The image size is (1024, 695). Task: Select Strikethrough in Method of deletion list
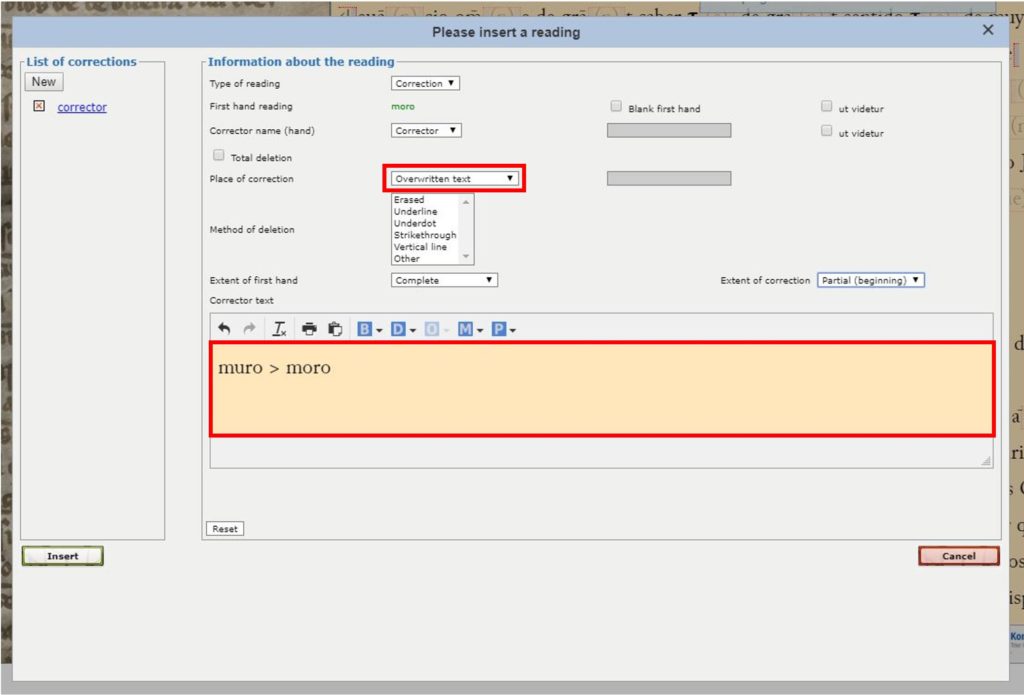pos(424,235)
